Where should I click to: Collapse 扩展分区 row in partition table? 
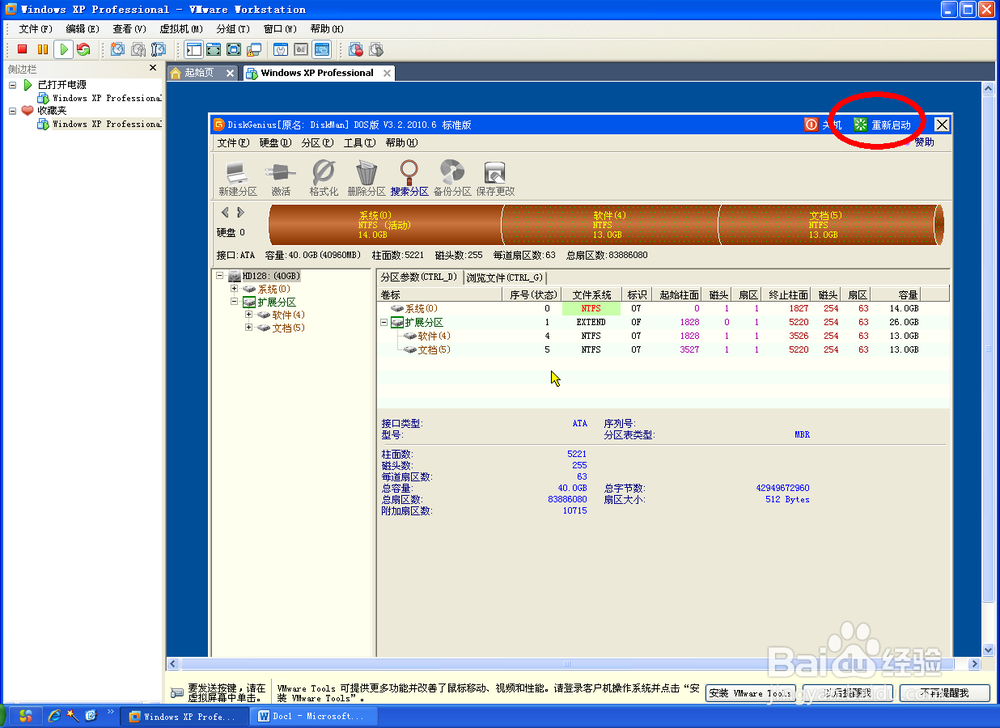pos(384,322)
